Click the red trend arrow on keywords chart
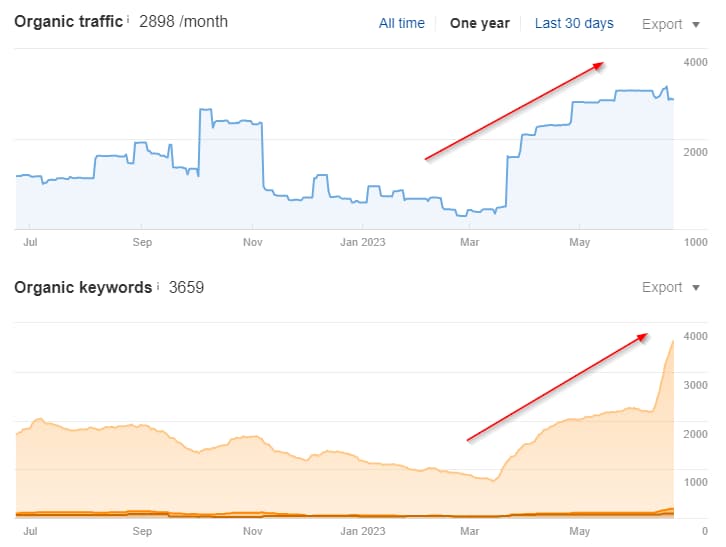 (x=556, y=387)
